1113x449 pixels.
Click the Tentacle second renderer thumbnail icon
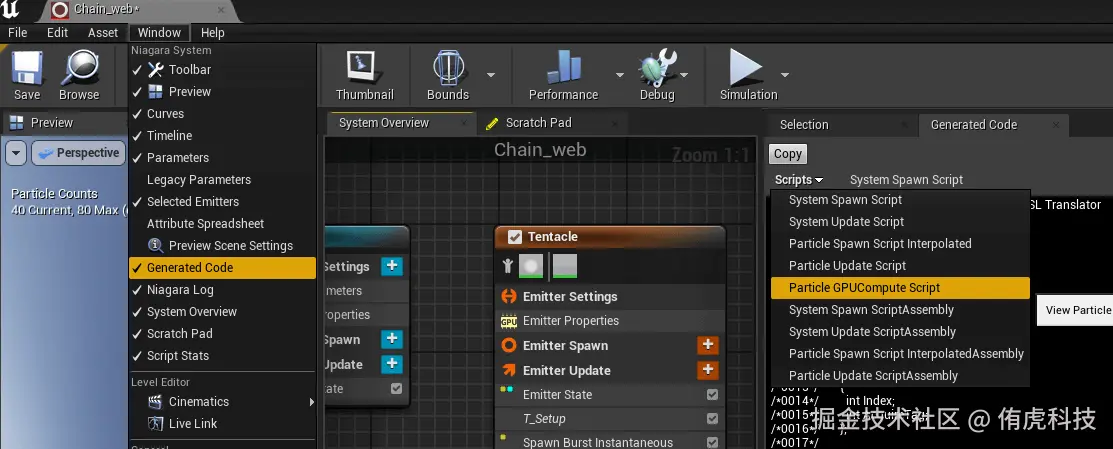[x=565, y=266]
